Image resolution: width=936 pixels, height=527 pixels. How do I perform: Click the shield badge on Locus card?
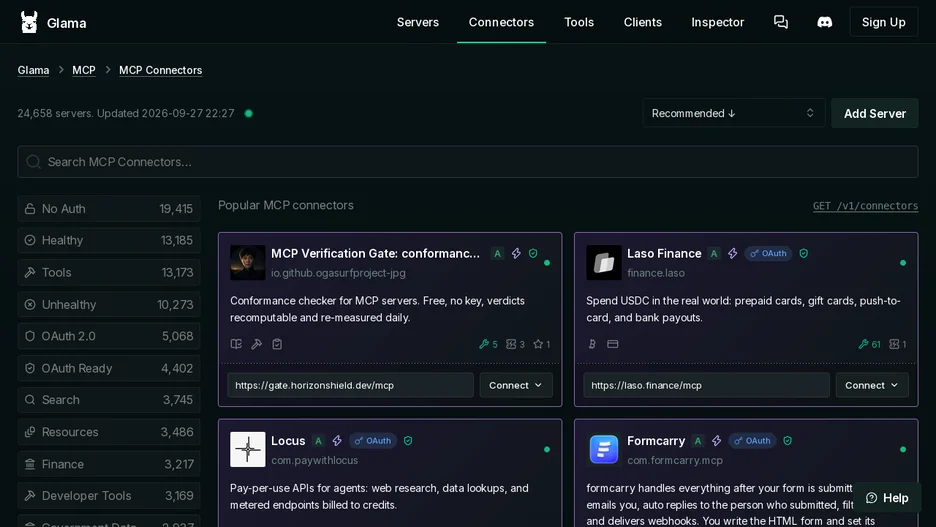pos(408,440)
